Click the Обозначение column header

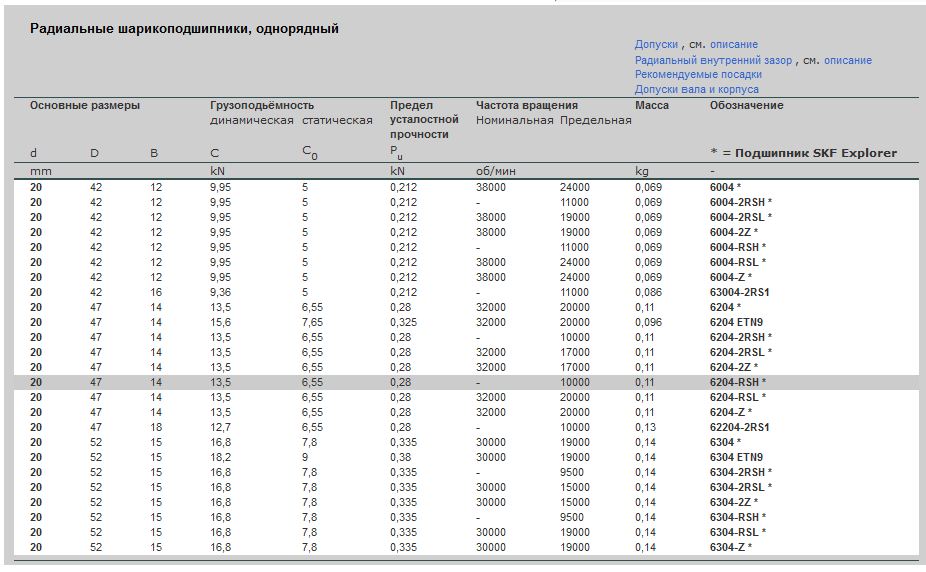click(746, 105)
